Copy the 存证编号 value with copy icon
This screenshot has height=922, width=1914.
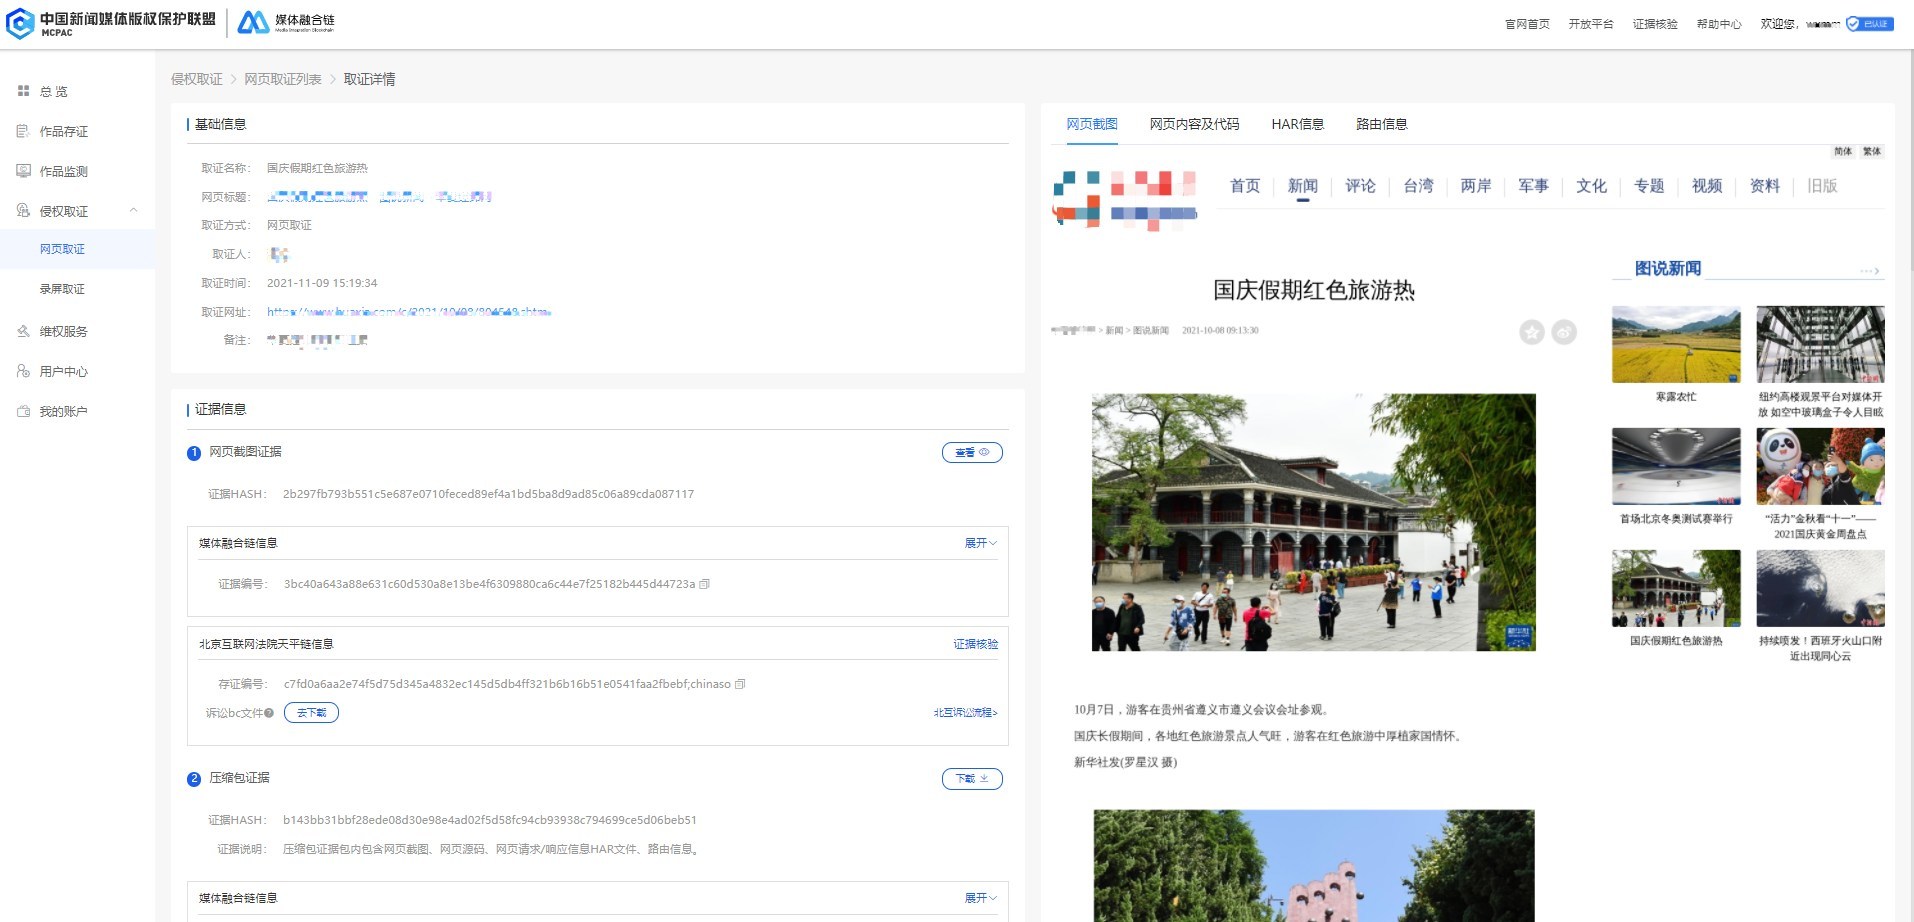click(x=740, y=684)
